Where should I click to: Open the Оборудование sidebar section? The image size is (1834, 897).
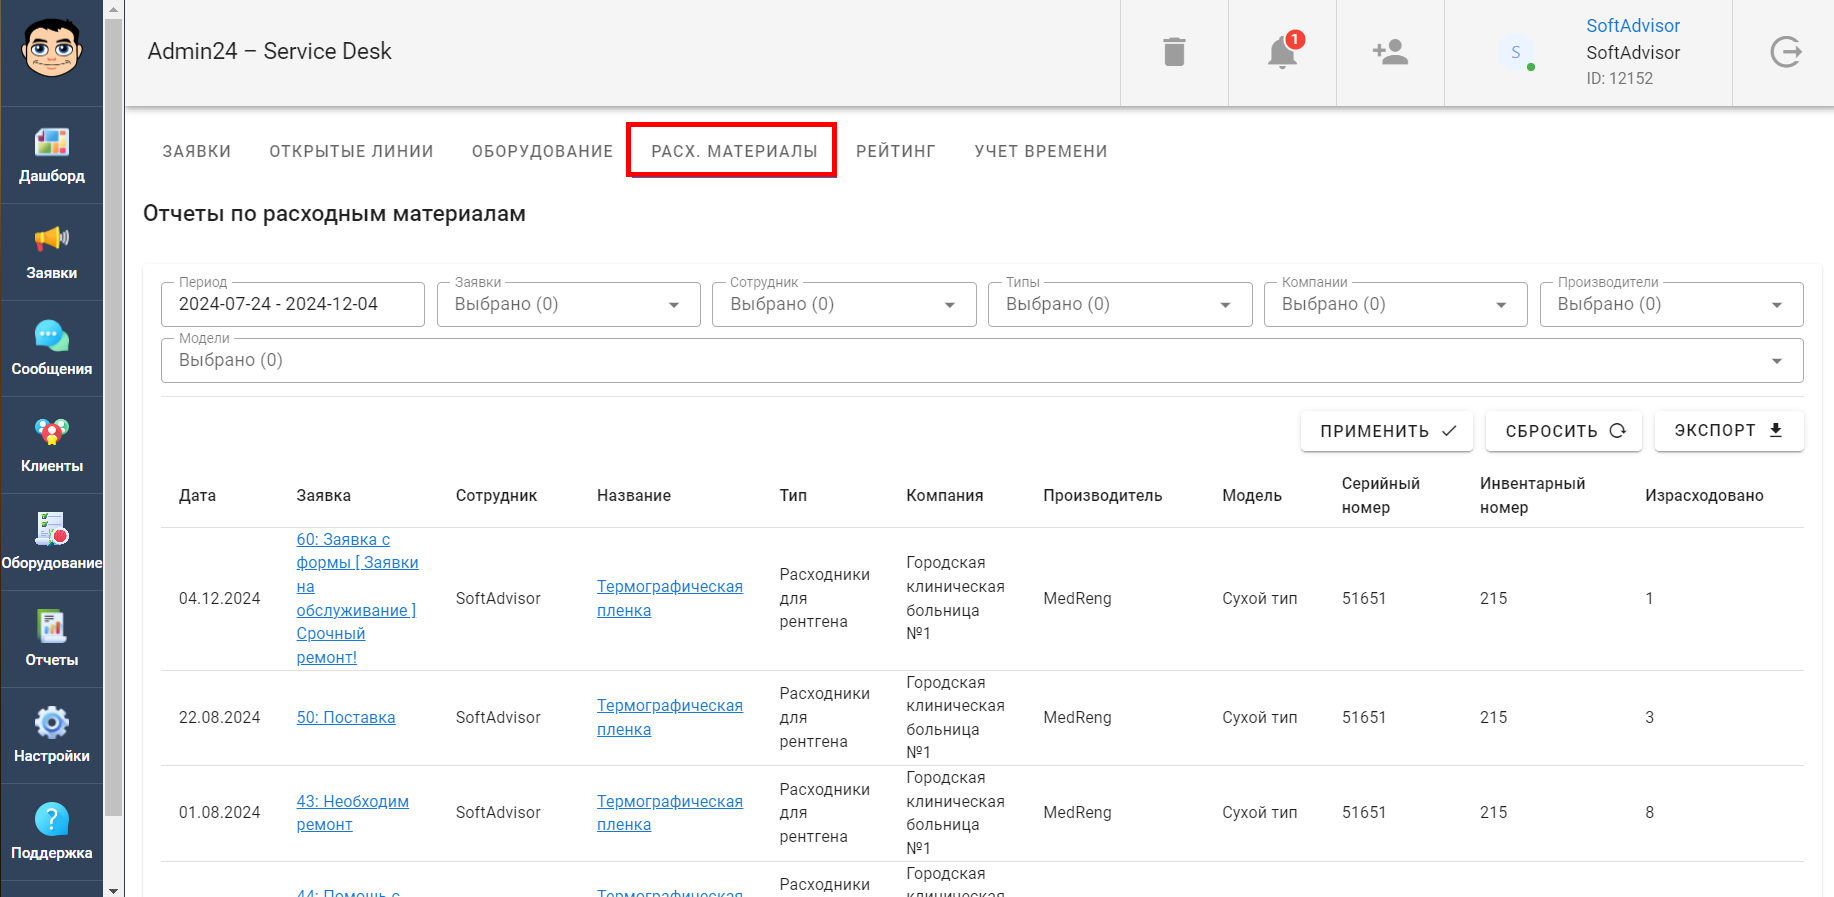pyautogui.click(x=52, y=542)
